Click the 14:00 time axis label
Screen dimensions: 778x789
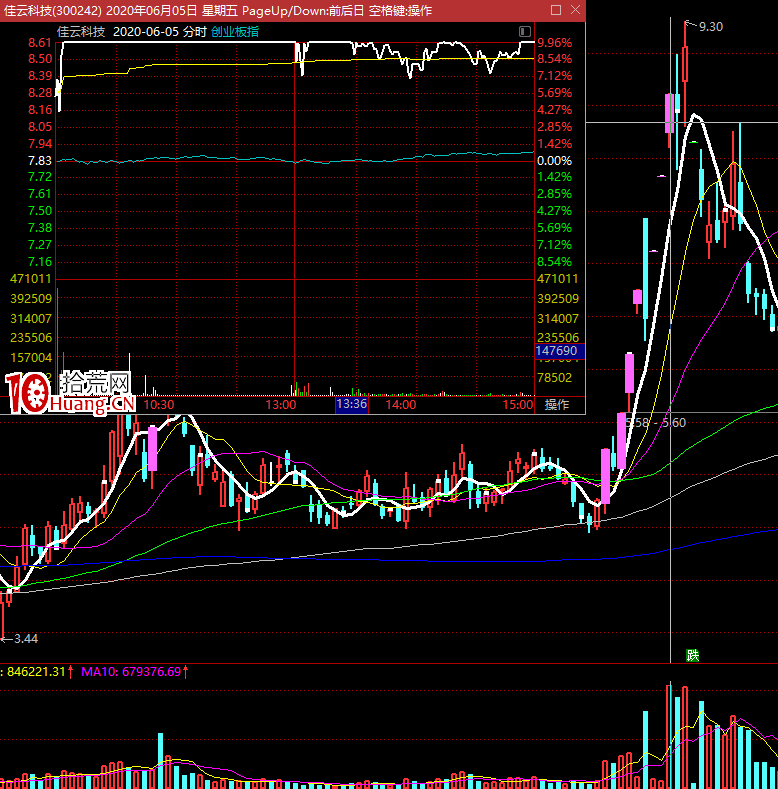(401, 405)
